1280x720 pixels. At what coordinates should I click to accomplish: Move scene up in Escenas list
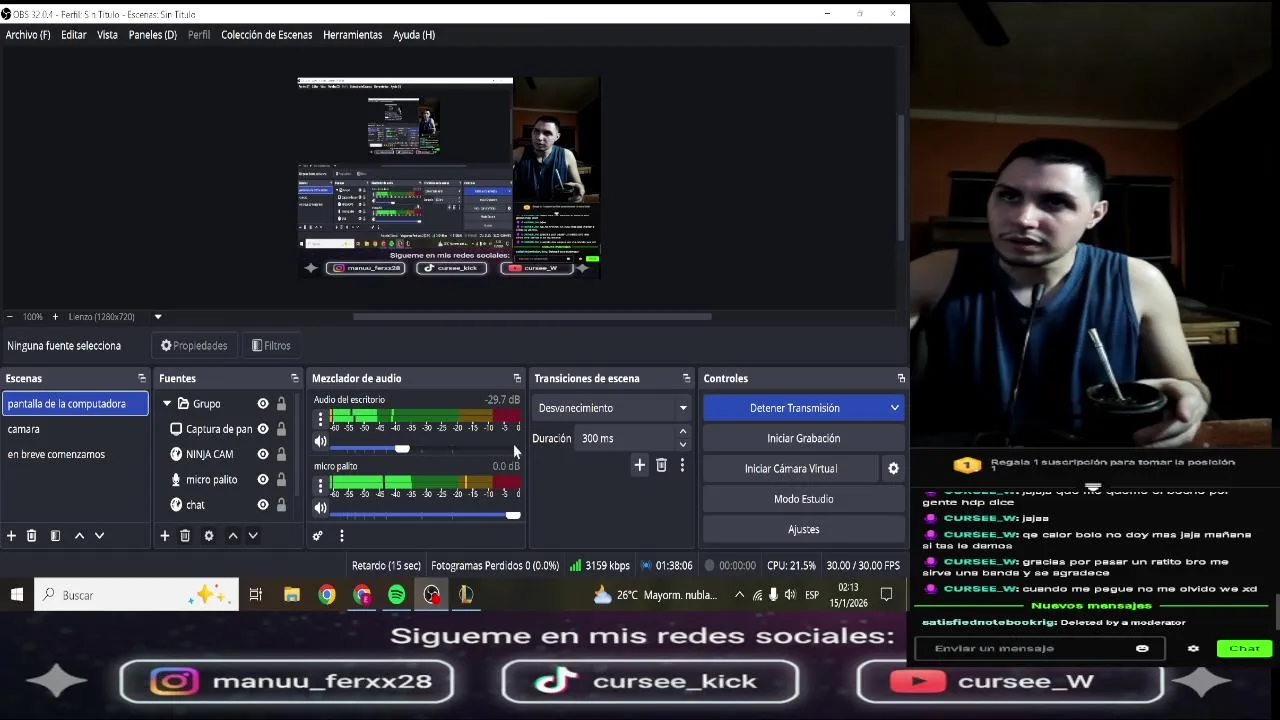click(x=79, y=536)
